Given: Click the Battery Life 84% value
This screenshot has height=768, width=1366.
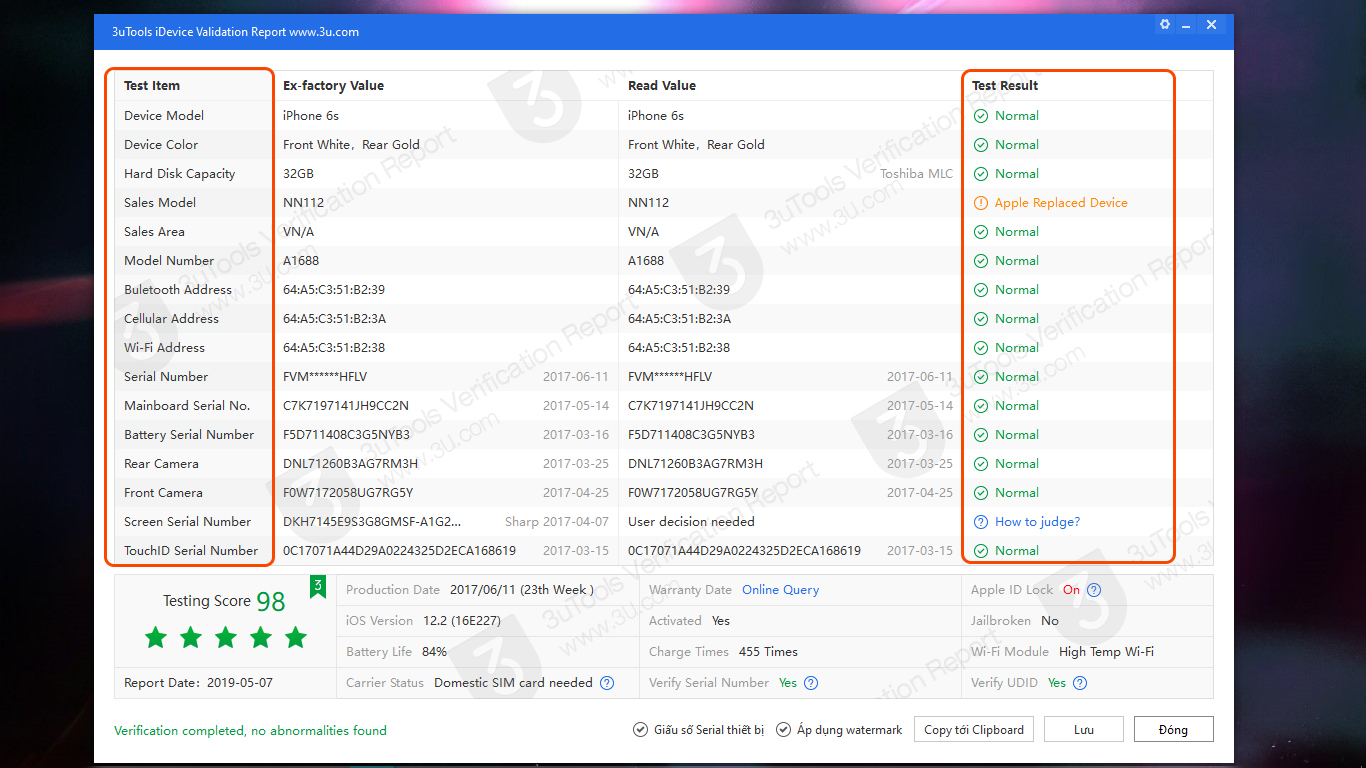Looking at the screenshot, I should tap(434, 652).
